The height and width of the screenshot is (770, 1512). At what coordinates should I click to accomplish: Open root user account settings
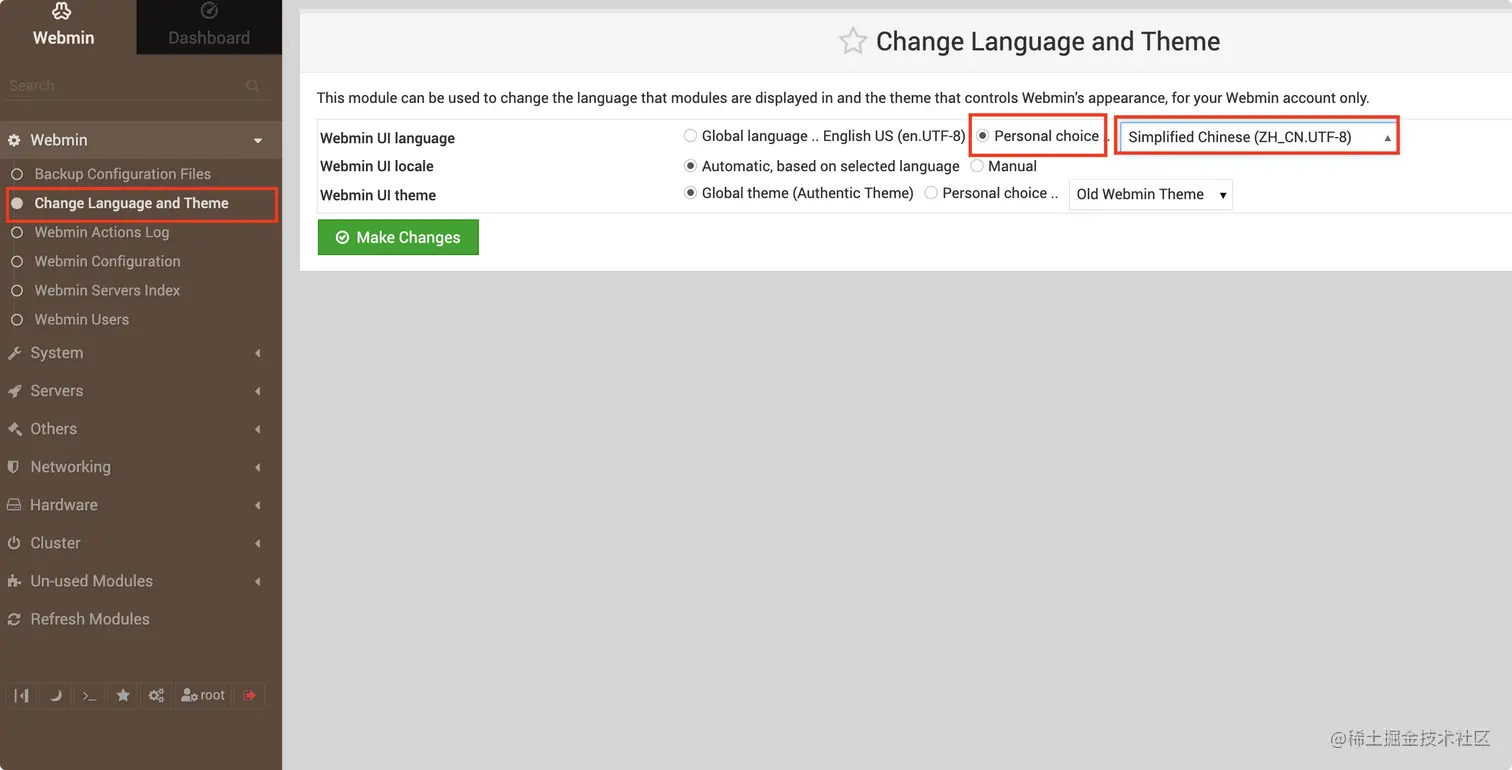pyautogui.click(x=203, y=695)
